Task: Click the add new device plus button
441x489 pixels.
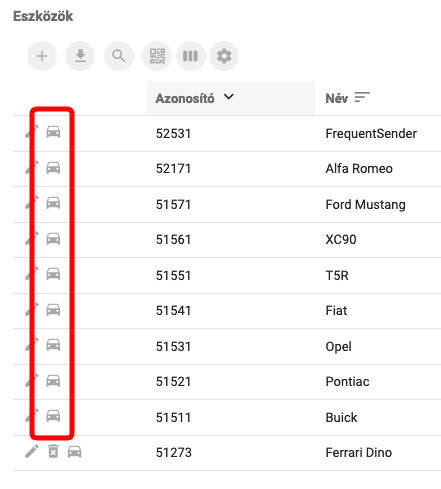Action: coord(42,56)
